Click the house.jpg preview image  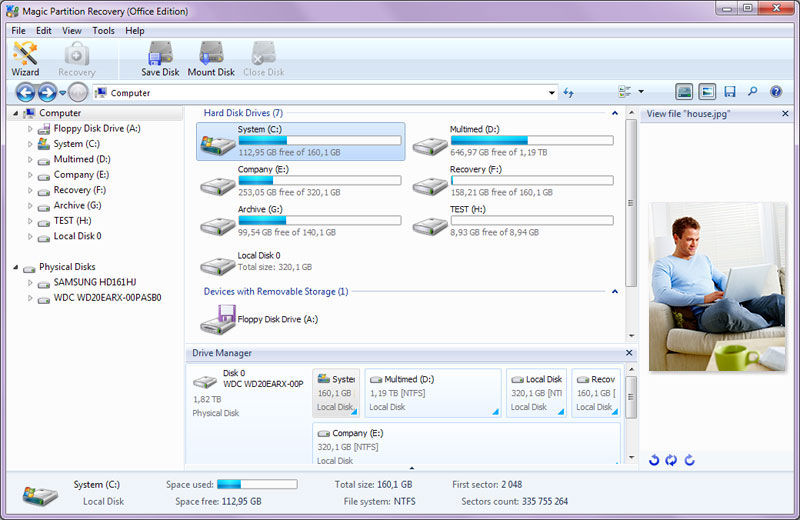pos(718,287)
